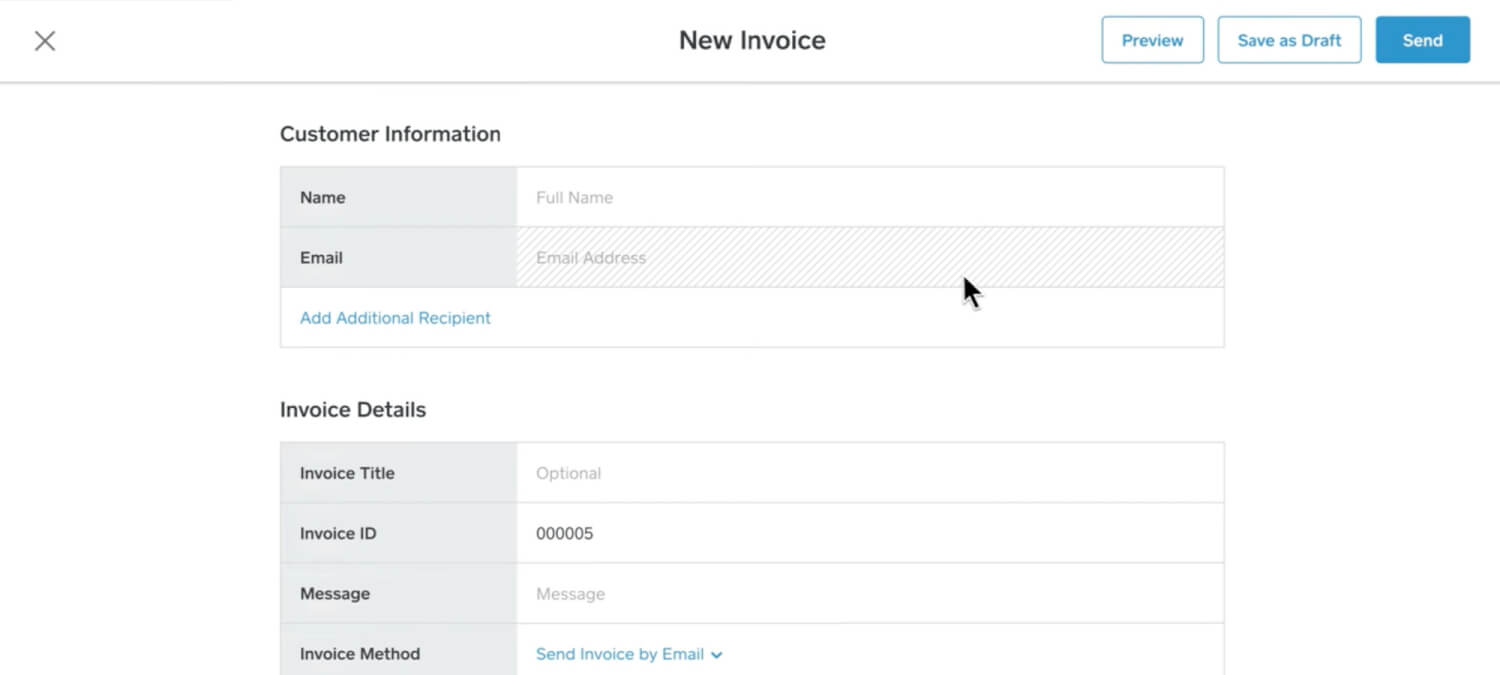Viewport: 1500px width, 675px height.
Task: Add an additional recipient
Action: (x=394, y=317)
